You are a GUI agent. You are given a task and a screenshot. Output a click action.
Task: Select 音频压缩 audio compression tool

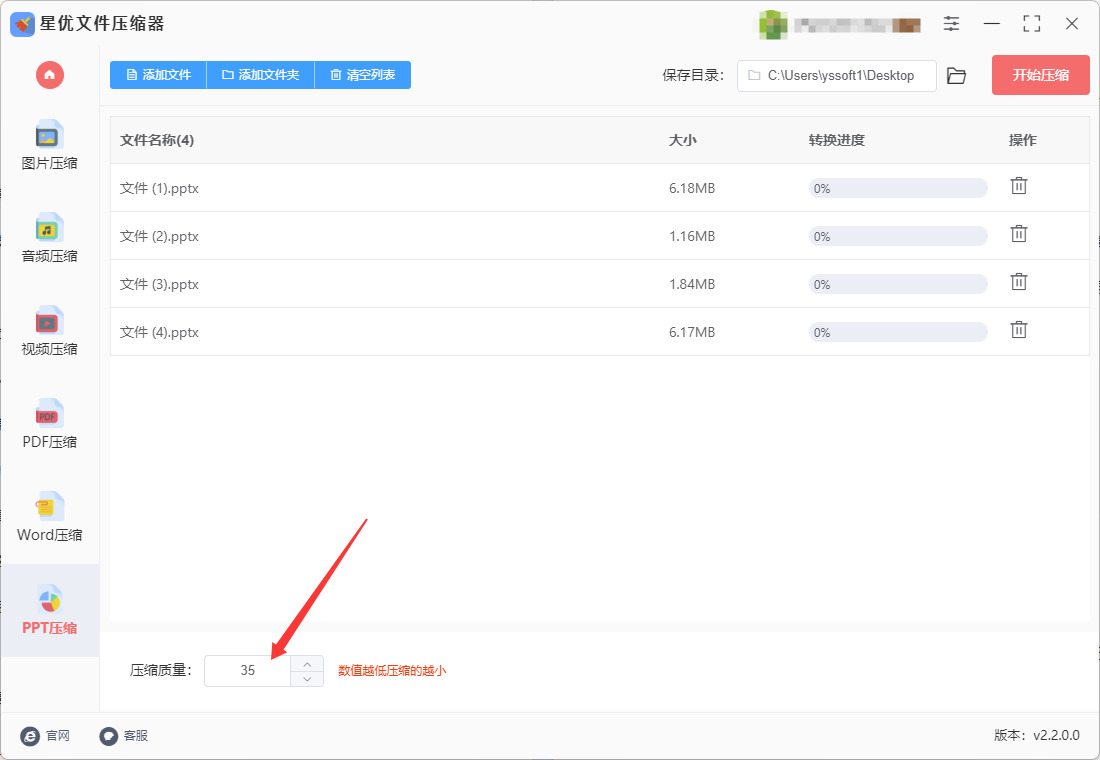click(x=50, y=239)
